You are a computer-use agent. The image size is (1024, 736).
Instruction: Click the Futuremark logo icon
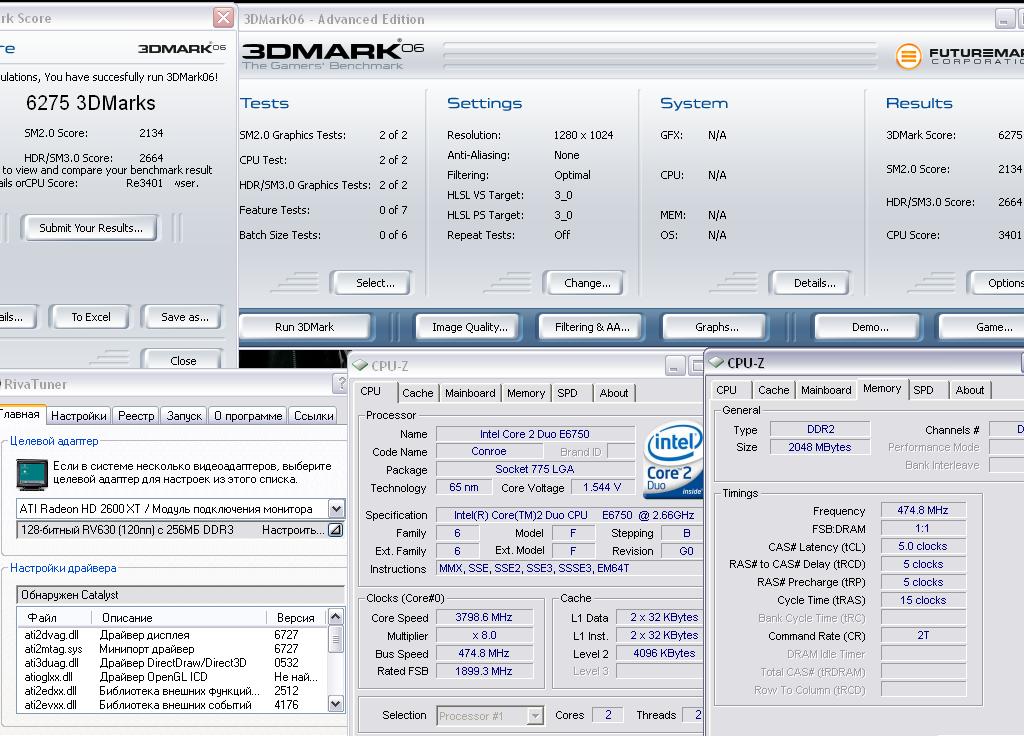[908, 56]
